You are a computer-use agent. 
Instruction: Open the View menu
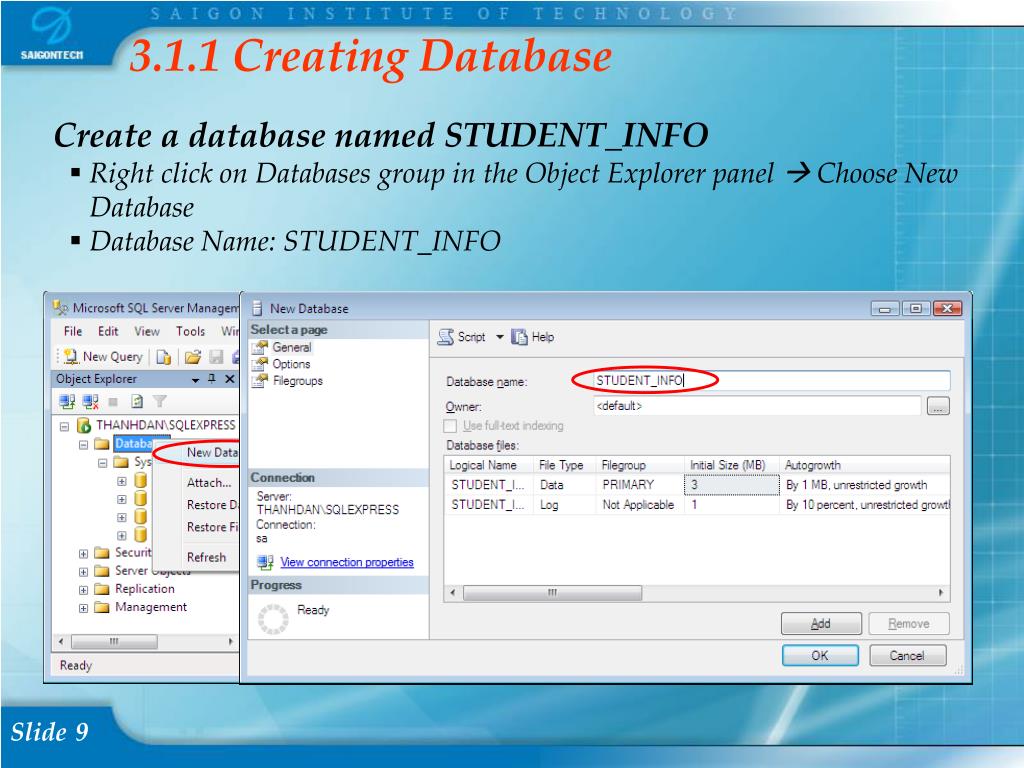tap(147, 331)
